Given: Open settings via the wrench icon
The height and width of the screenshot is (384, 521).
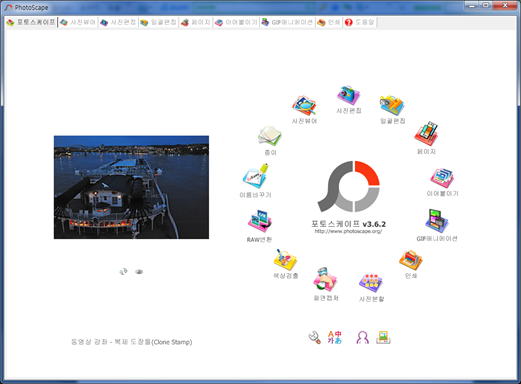Looking at the screenshot, I should pos(315,337).
